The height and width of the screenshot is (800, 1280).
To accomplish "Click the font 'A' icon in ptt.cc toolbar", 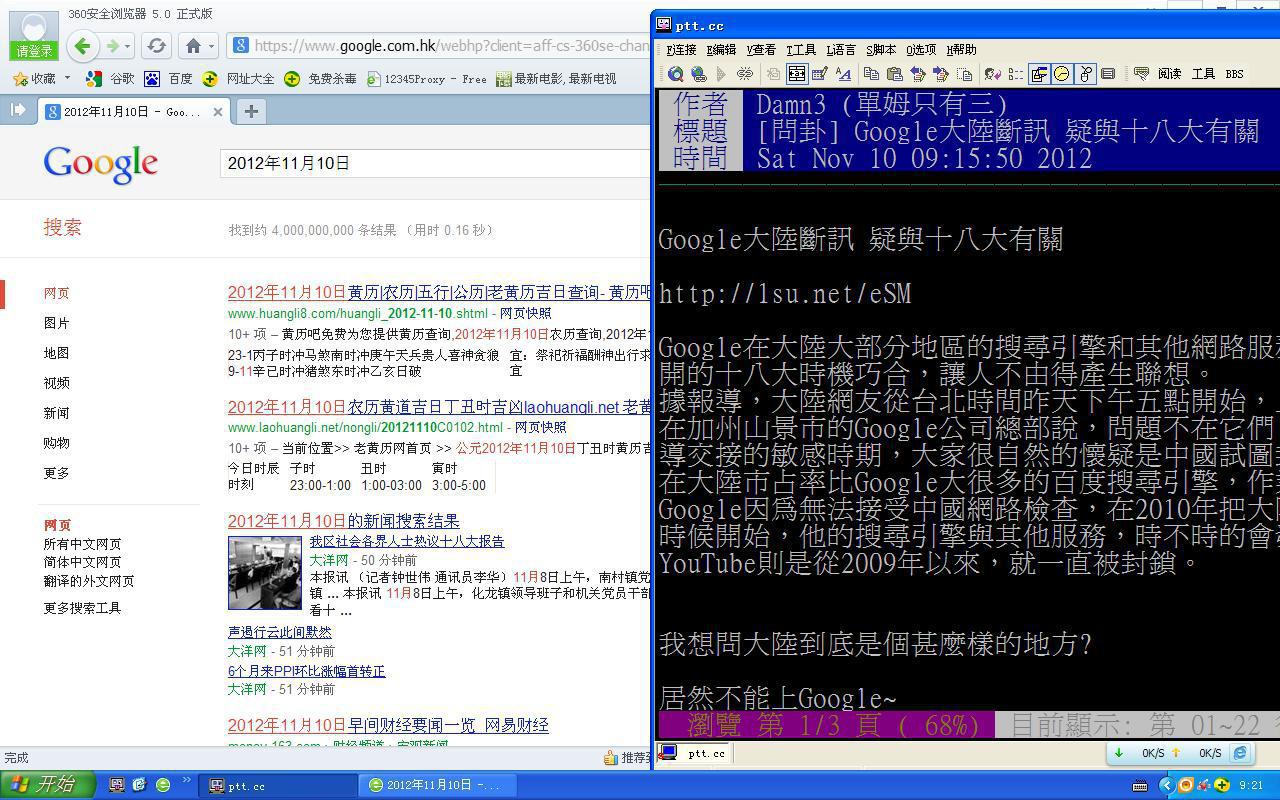I will [x=843, y=74].
